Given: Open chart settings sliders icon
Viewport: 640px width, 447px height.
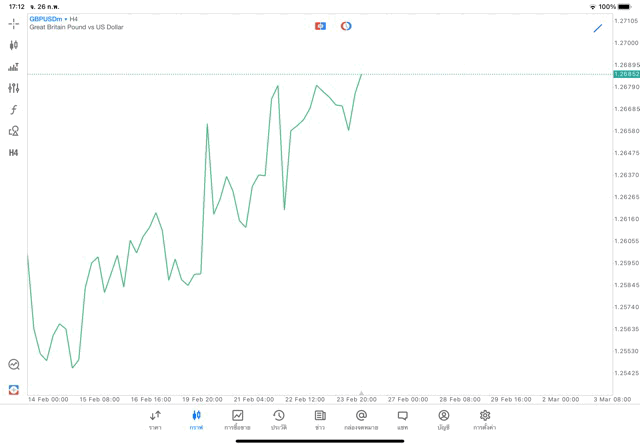Looking at the screenshot, I should tap(13, 88).
